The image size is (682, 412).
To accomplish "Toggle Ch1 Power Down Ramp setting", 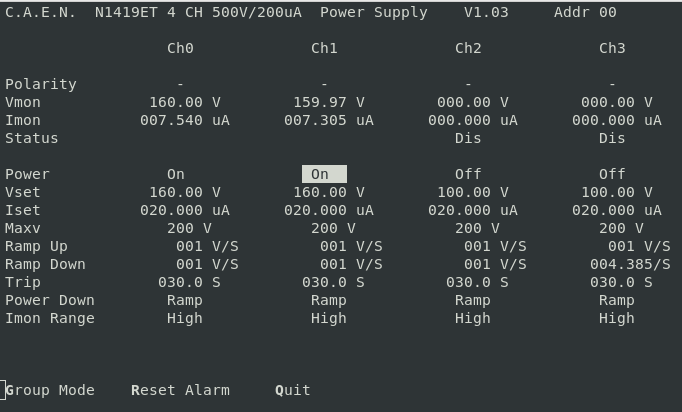I will tap(329, 301).
